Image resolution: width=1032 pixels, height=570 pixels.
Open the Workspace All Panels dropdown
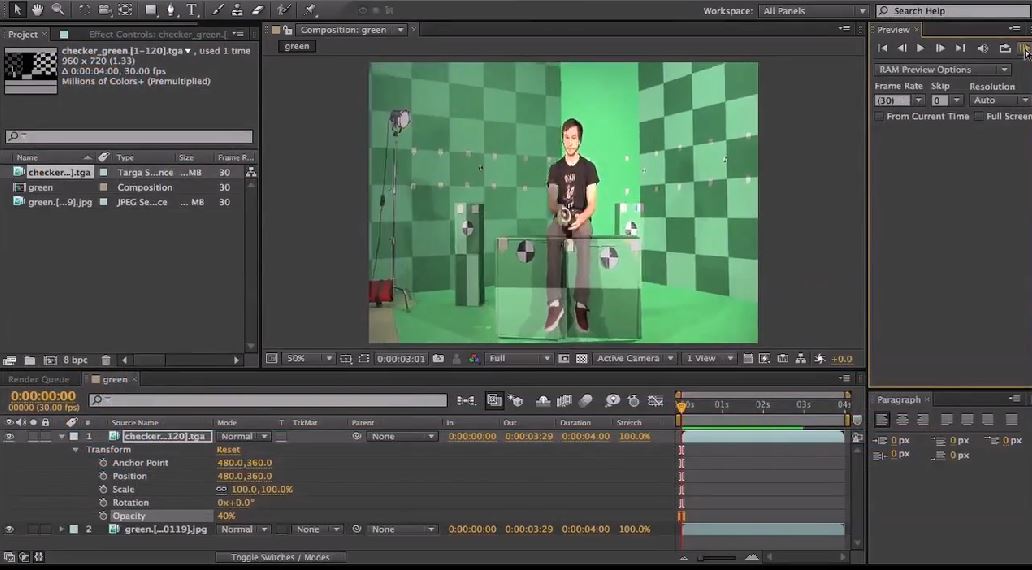click(x=814, y=11)
